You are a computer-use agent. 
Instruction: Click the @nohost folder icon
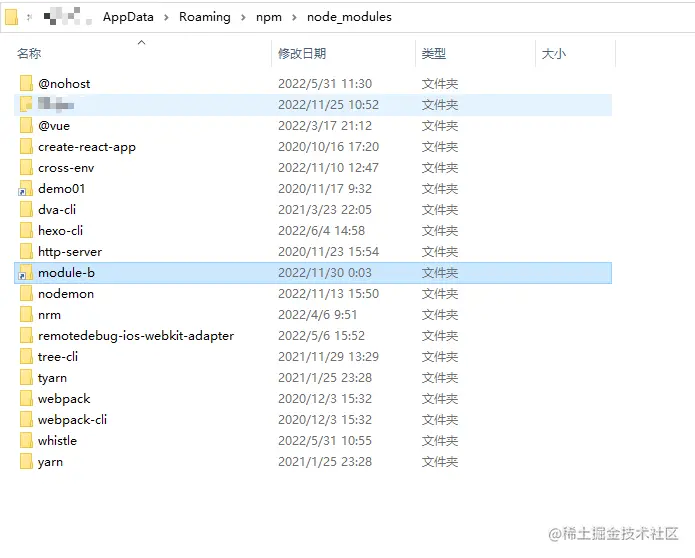point(26,83)
